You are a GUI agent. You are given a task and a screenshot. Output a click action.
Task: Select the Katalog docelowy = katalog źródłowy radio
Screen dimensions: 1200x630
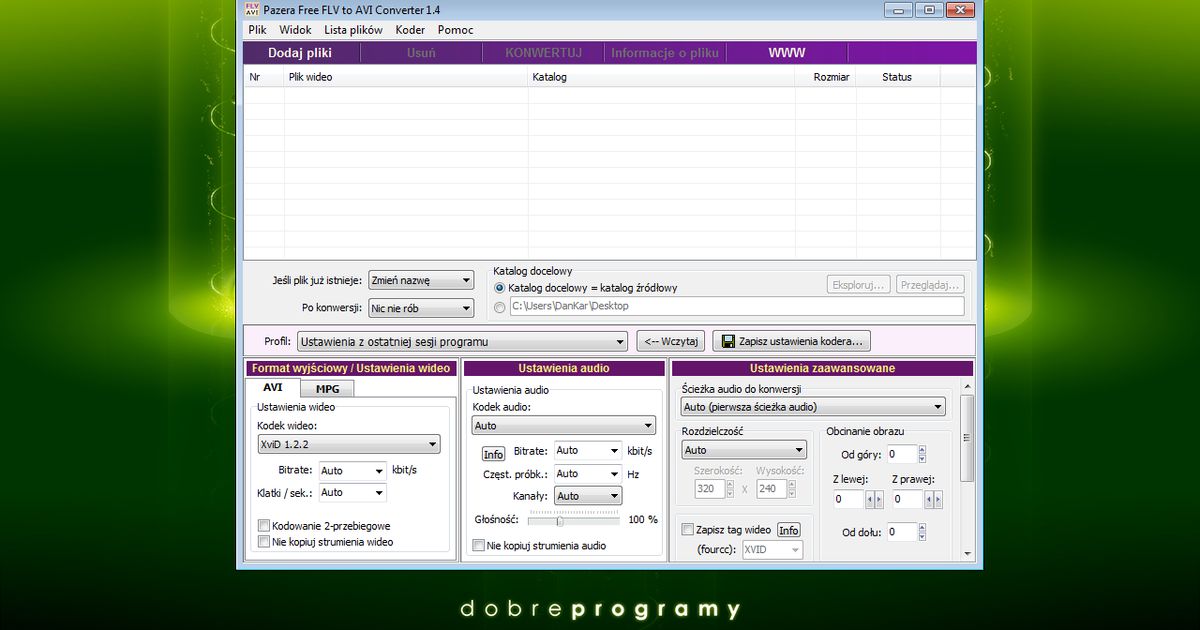tap(500, 288)
